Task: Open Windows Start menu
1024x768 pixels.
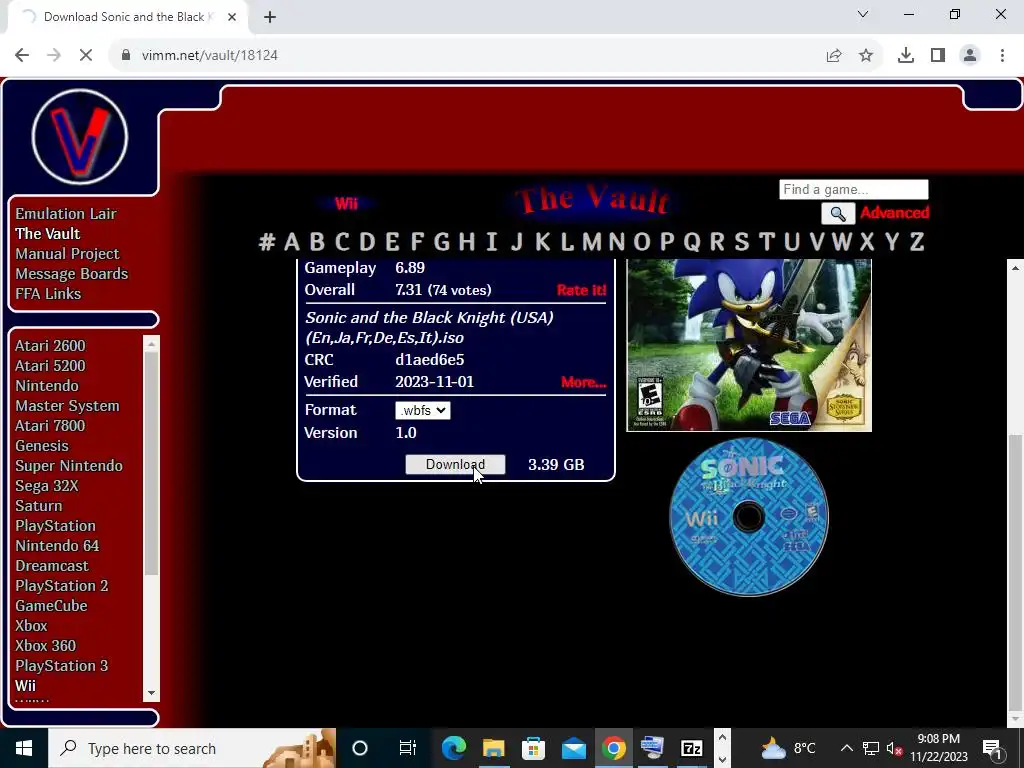Action: pos(24,748)
